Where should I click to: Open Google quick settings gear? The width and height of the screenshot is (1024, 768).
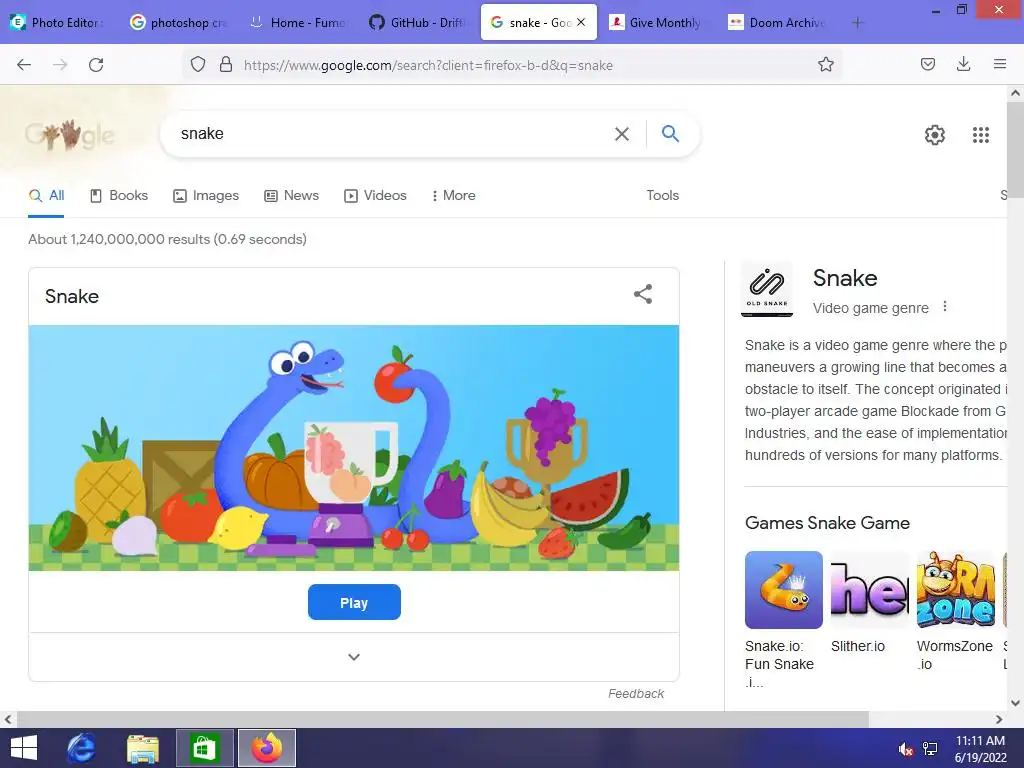pyautogui.click(x=935, y=135)
